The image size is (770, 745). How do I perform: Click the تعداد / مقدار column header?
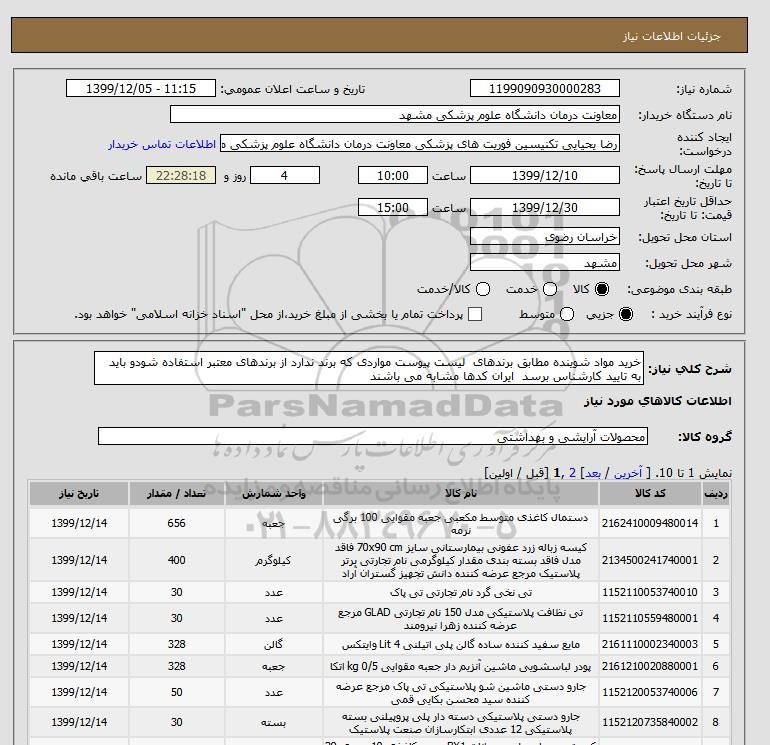pyautogui.click(x=177, y=494)
